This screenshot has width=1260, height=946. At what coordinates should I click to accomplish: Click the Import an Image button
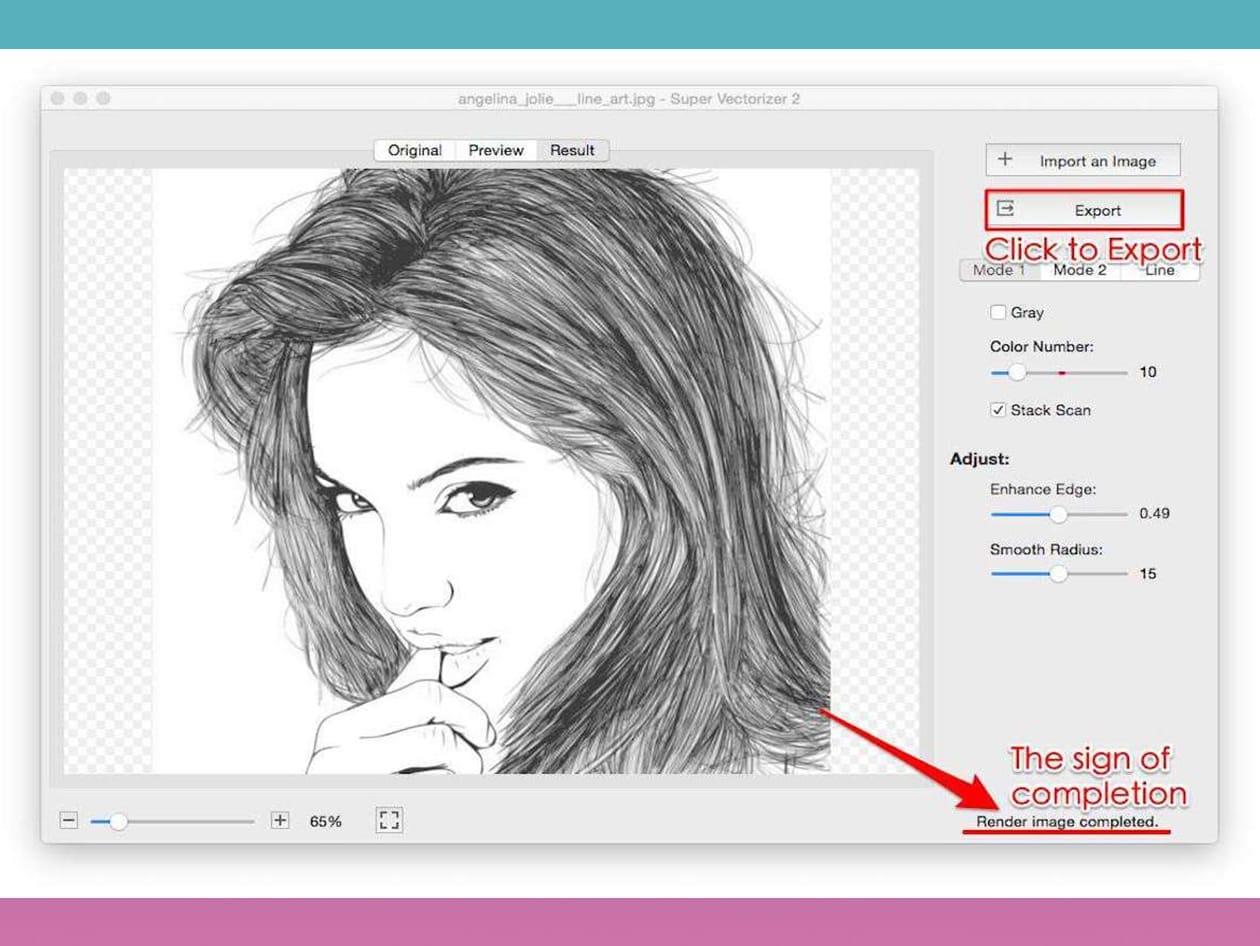1083,161
